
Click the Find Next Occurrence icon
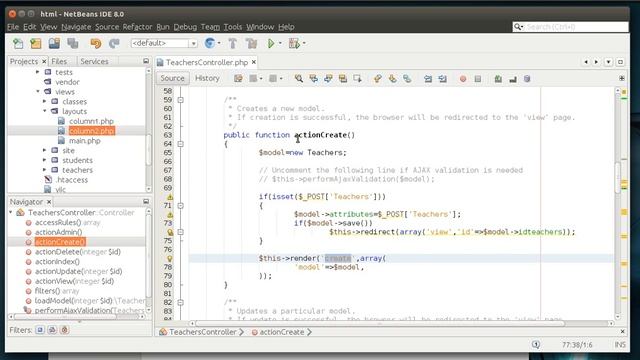328,78
